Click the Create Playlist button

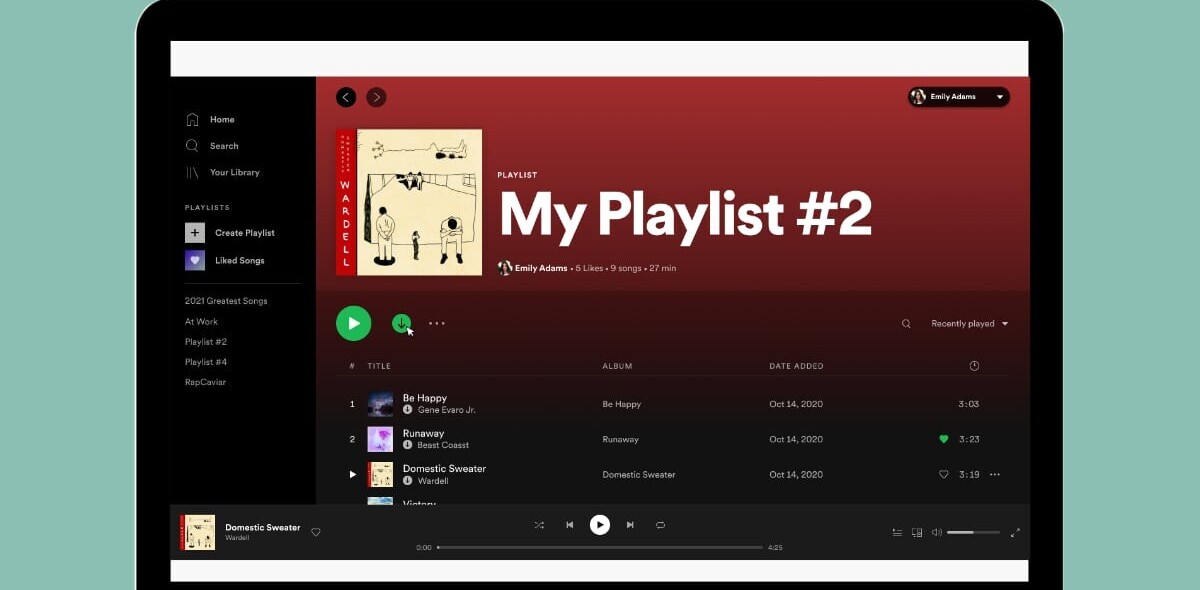coord(243,233)
